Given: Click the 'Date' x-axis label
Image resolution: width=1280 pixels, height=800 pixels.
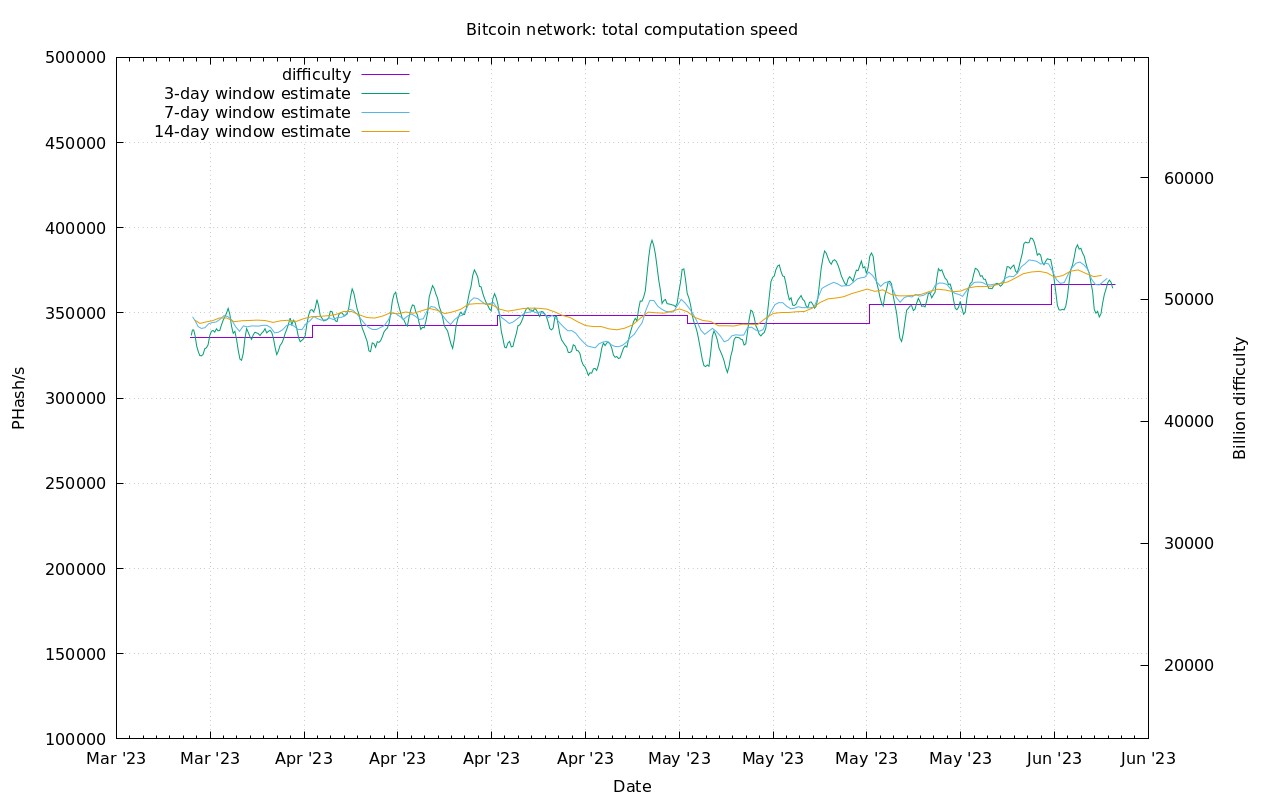Looking at the screenshot, I should pyautogui.click(x=632, y=787).
